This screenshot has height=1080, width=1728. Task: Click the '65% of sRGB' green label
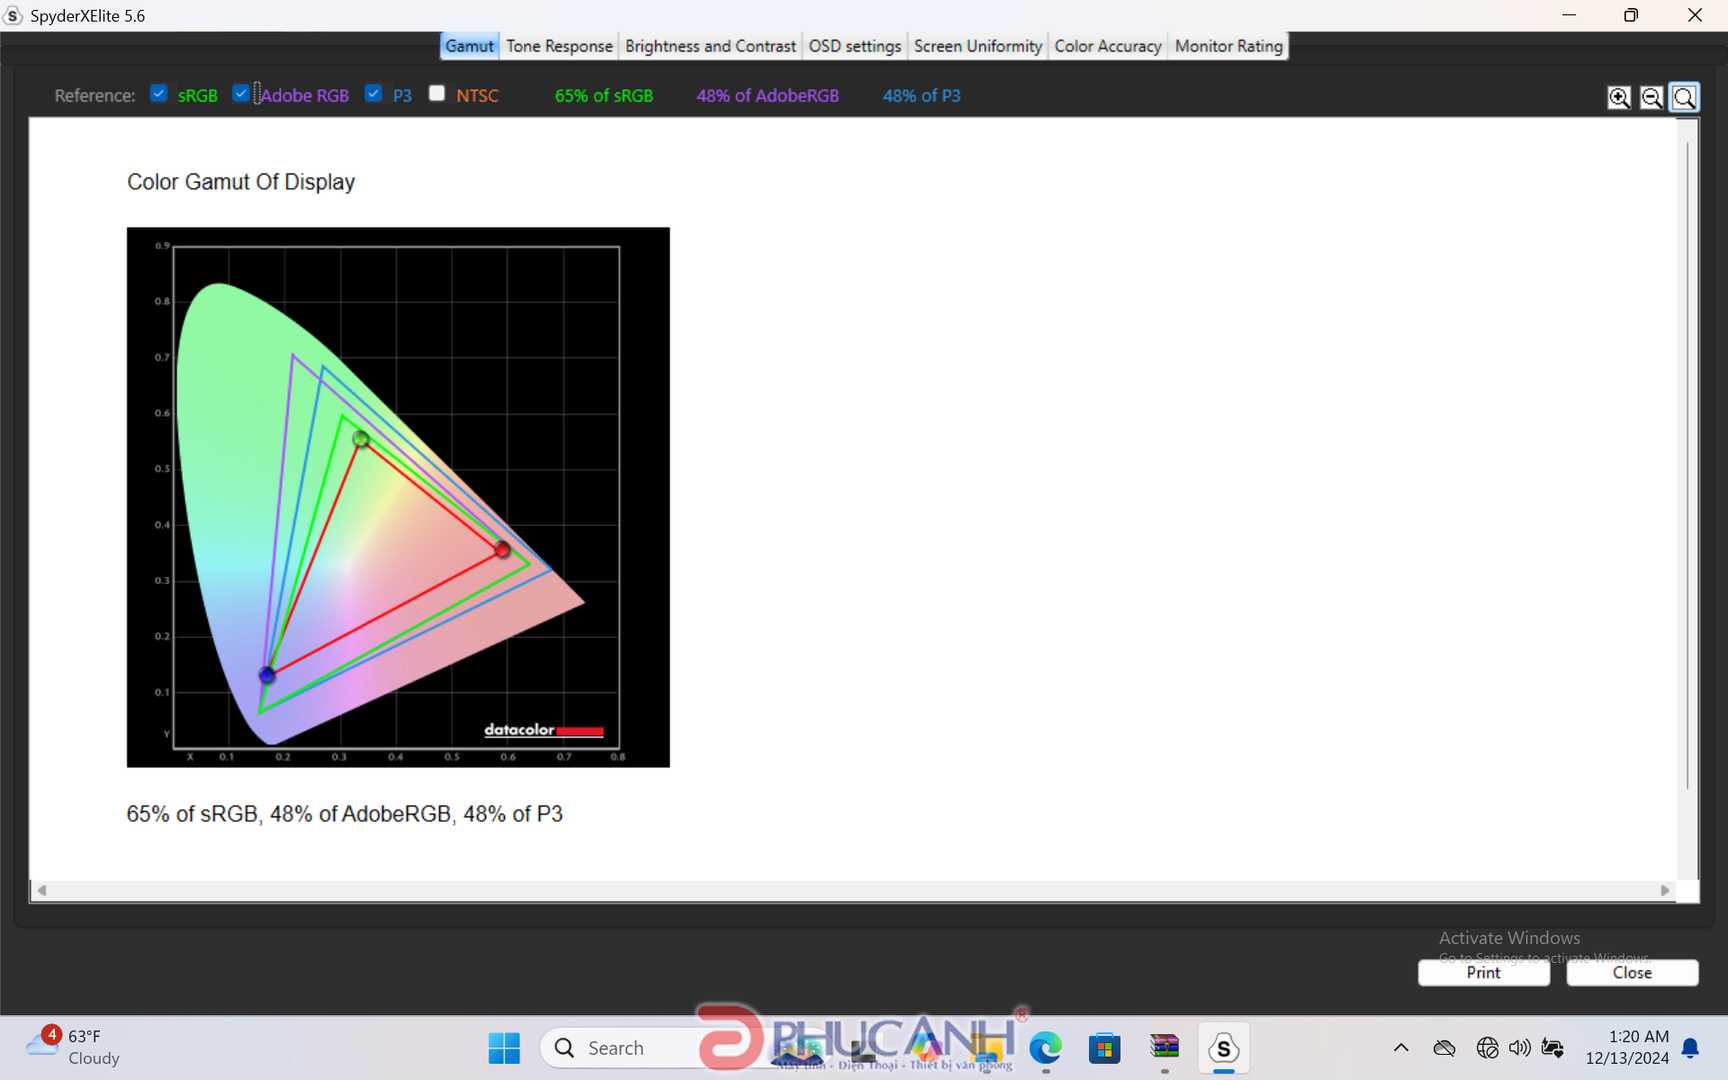pos(604,96)
